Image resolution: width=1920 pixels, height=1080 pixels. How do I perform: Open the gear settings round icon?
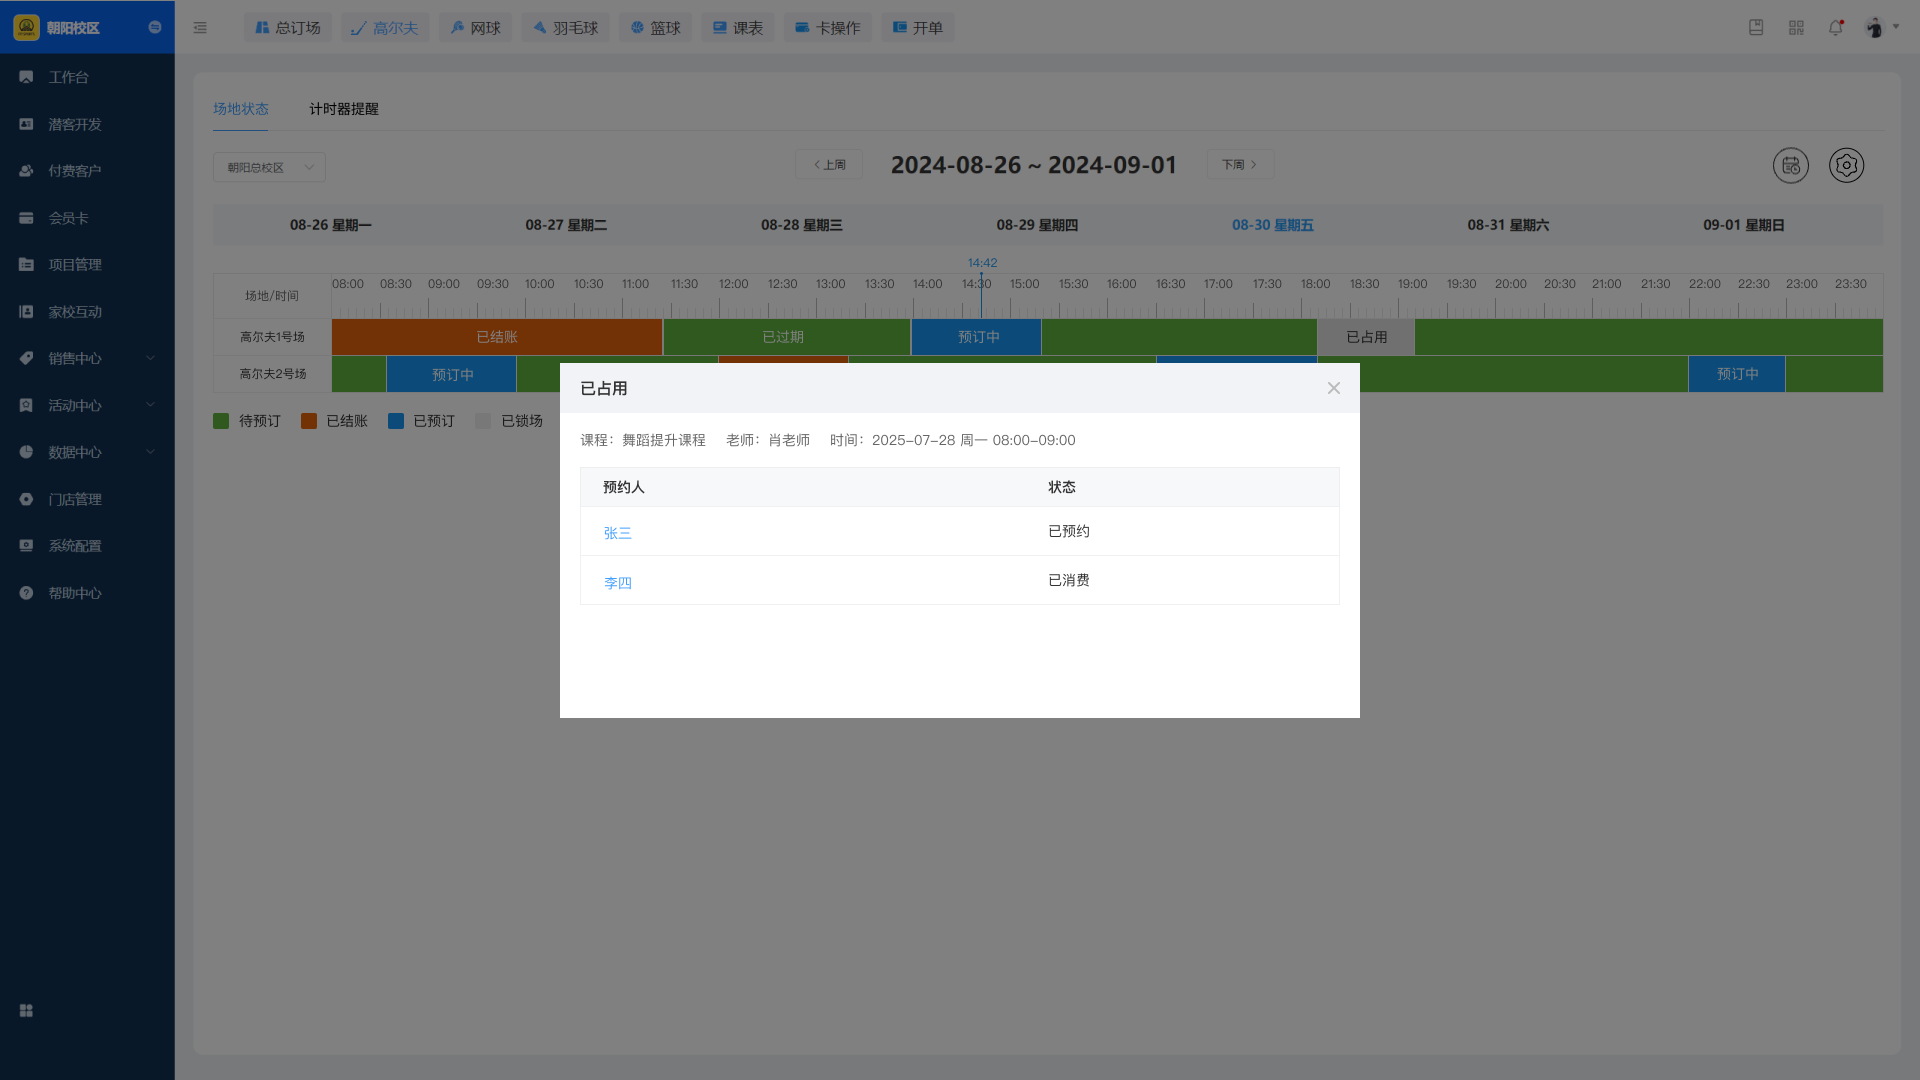1846,165
